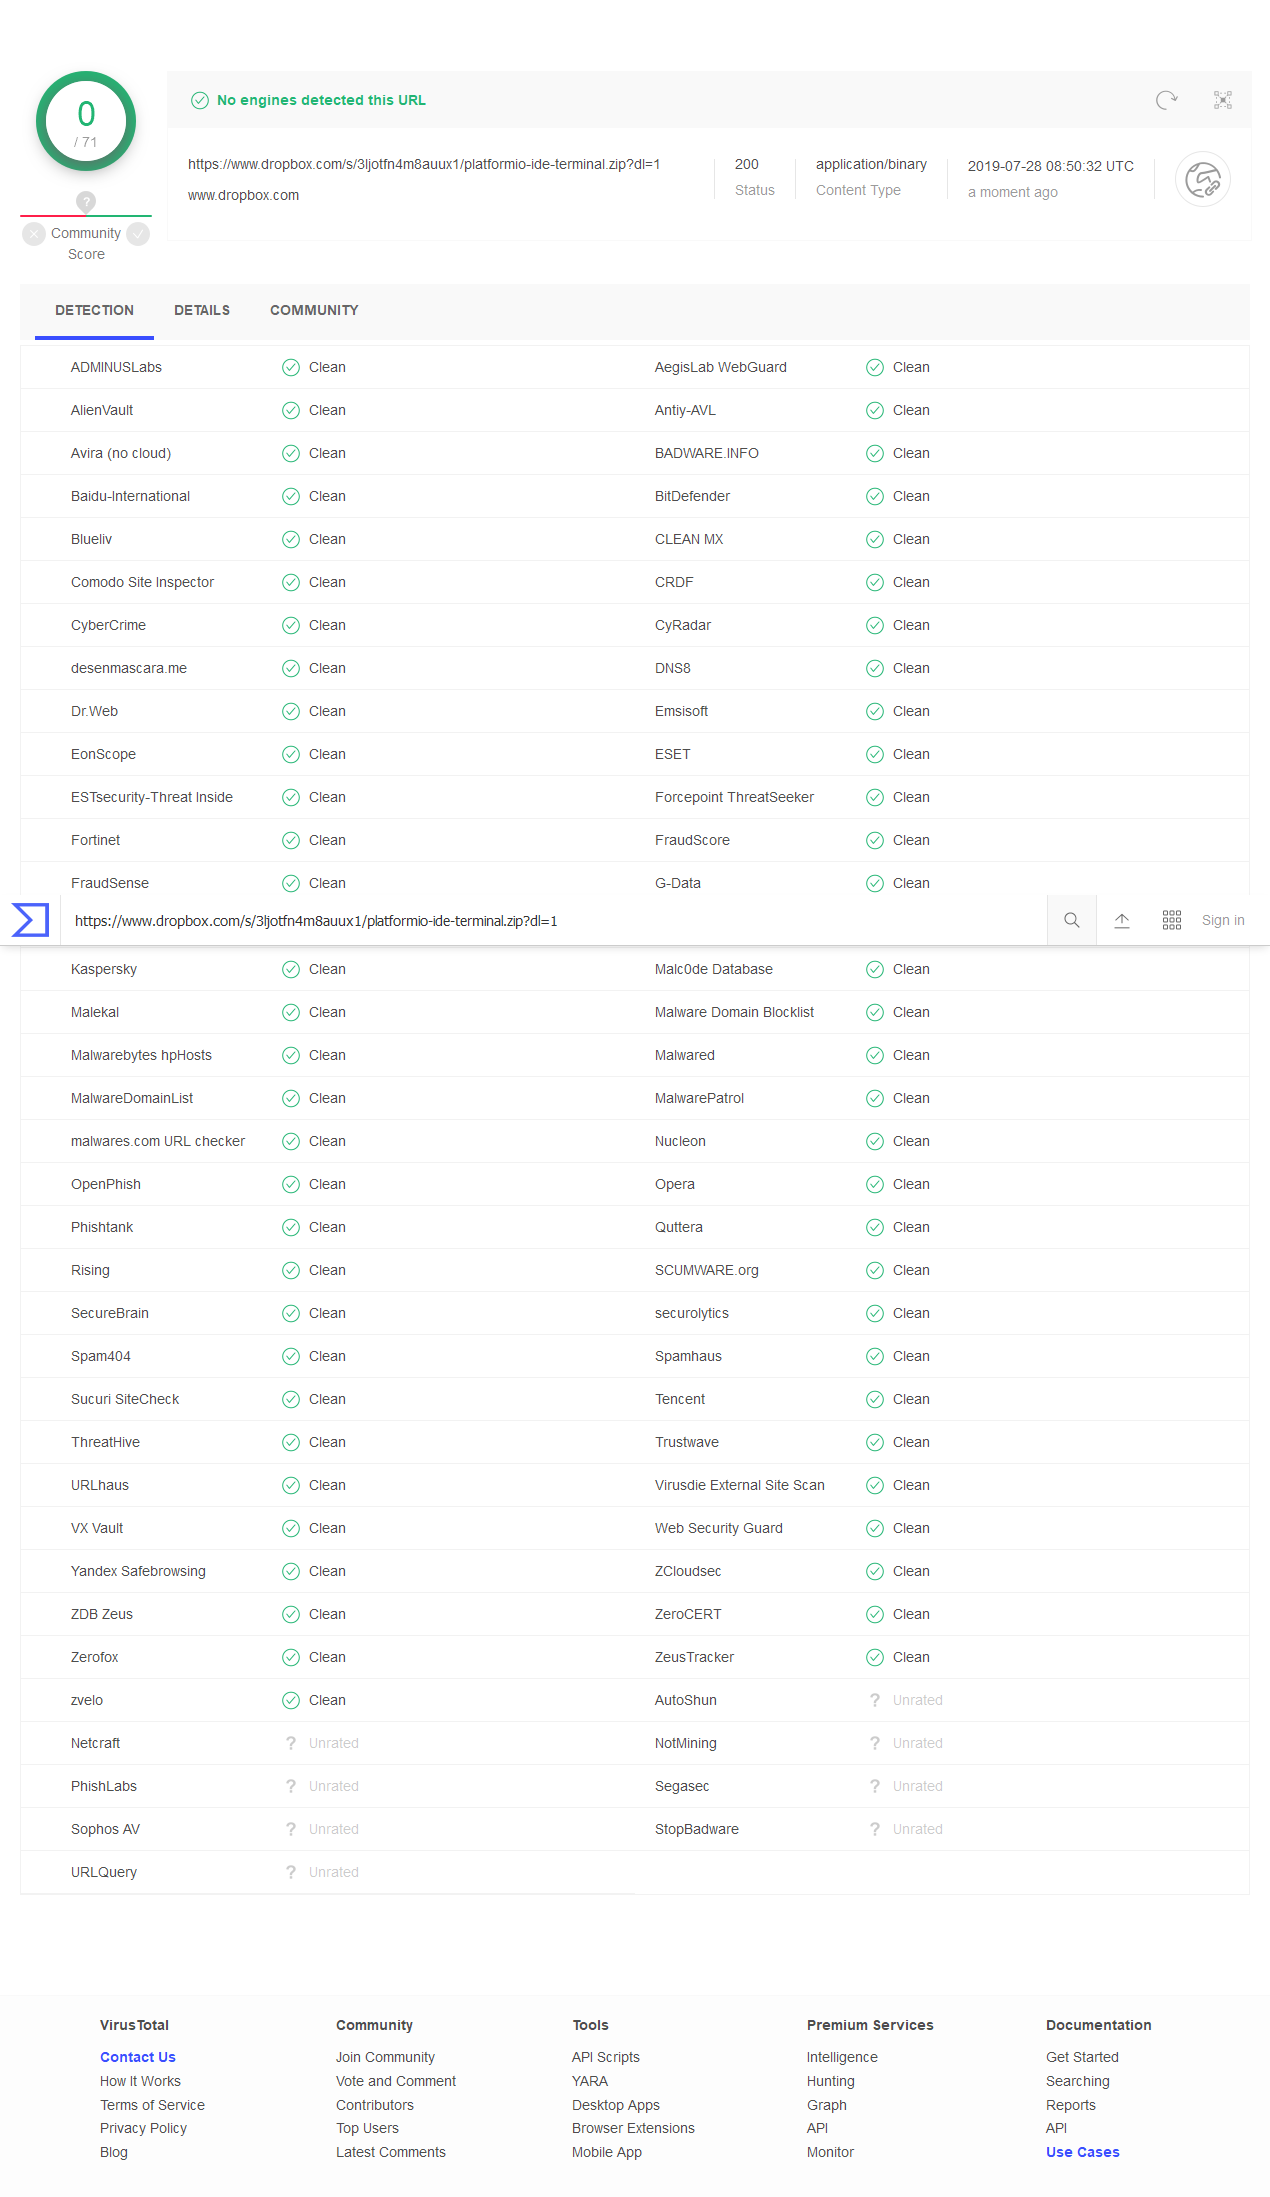Switch to the COMMUNITY tab
Viewport: 1270px width, 2197px height.
314,310
